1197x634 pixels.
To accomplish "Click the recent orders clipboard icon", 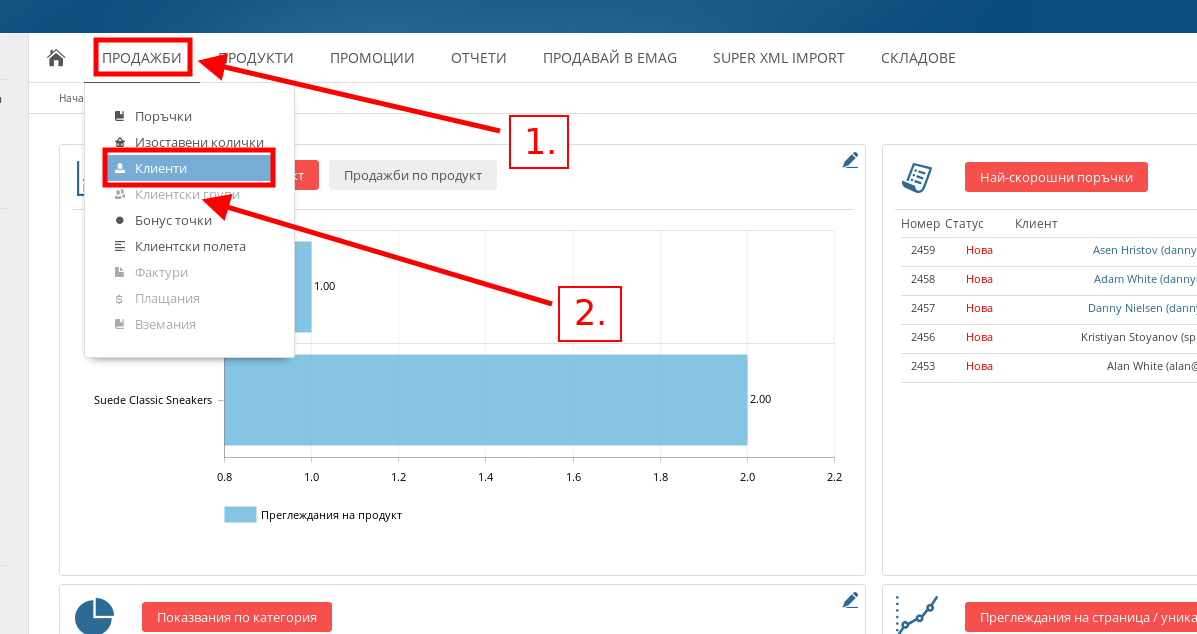I will 917,178.
